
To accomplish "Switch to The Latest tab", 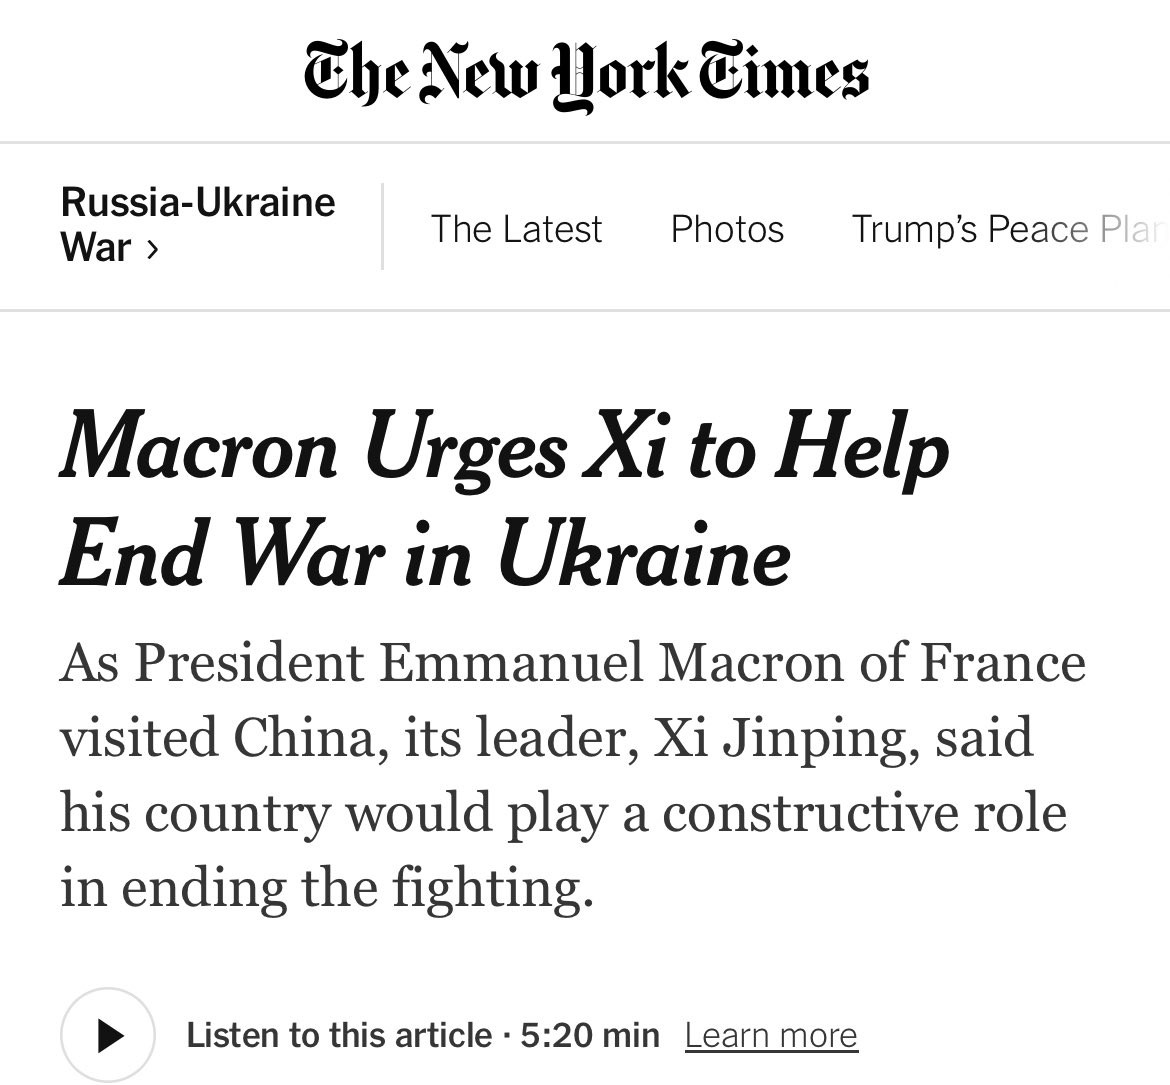I will 516,228.
